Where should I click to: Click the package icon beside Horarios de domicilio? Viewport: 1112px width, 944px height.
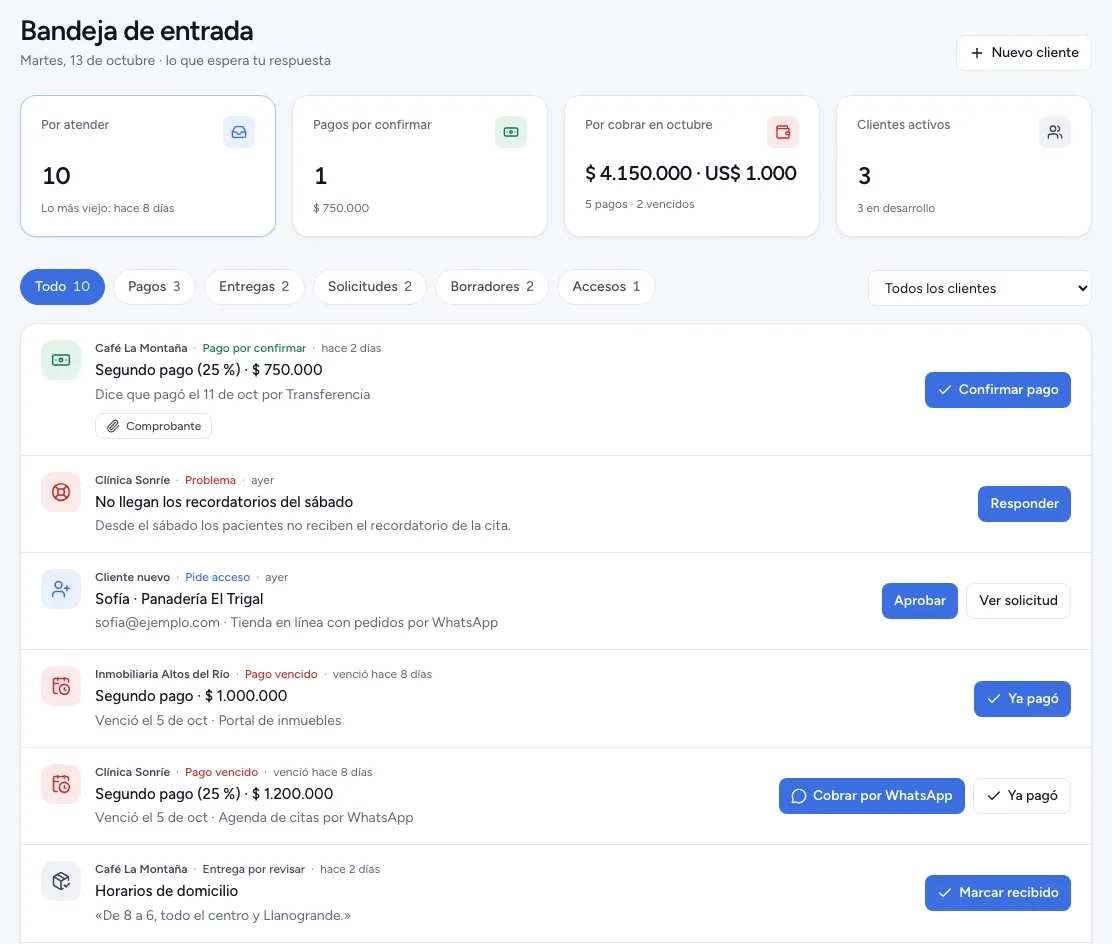click(x=61, y=881)
